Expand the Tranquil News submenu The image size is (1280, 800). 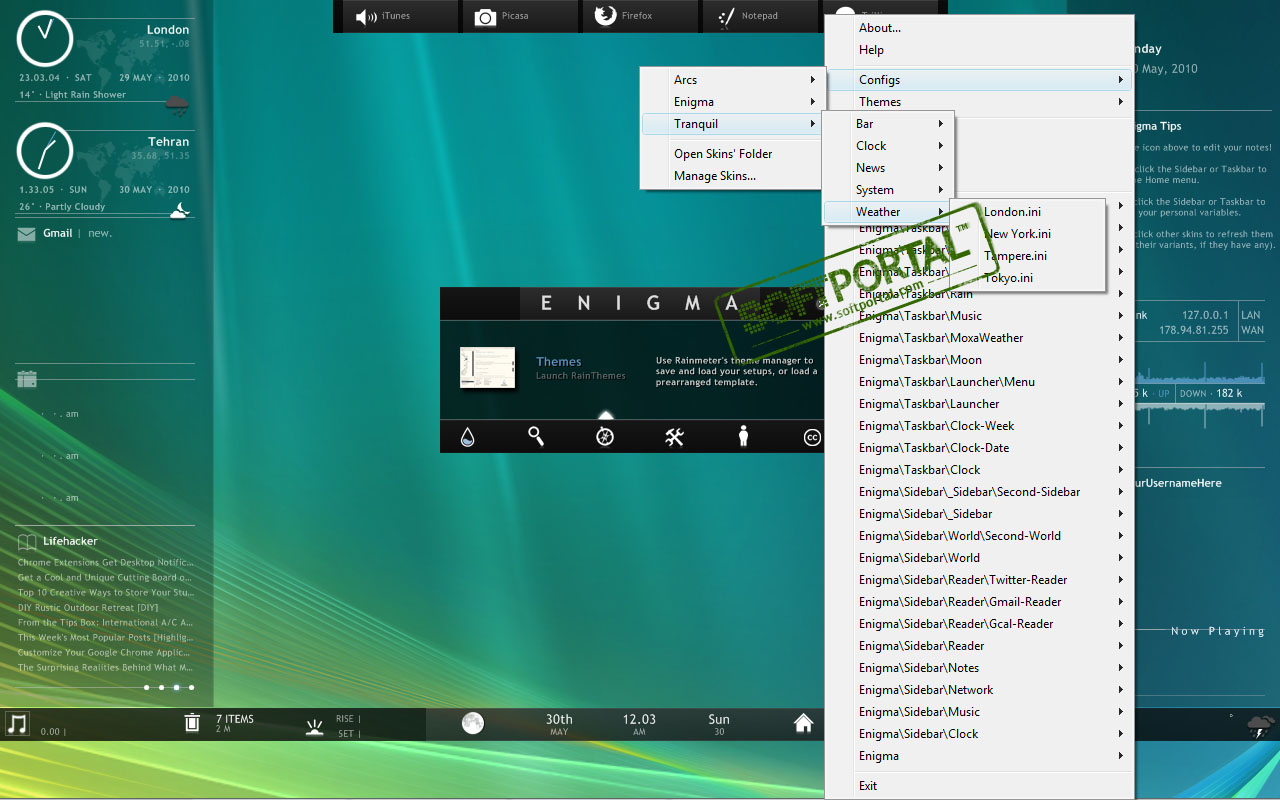coord(888,168)
